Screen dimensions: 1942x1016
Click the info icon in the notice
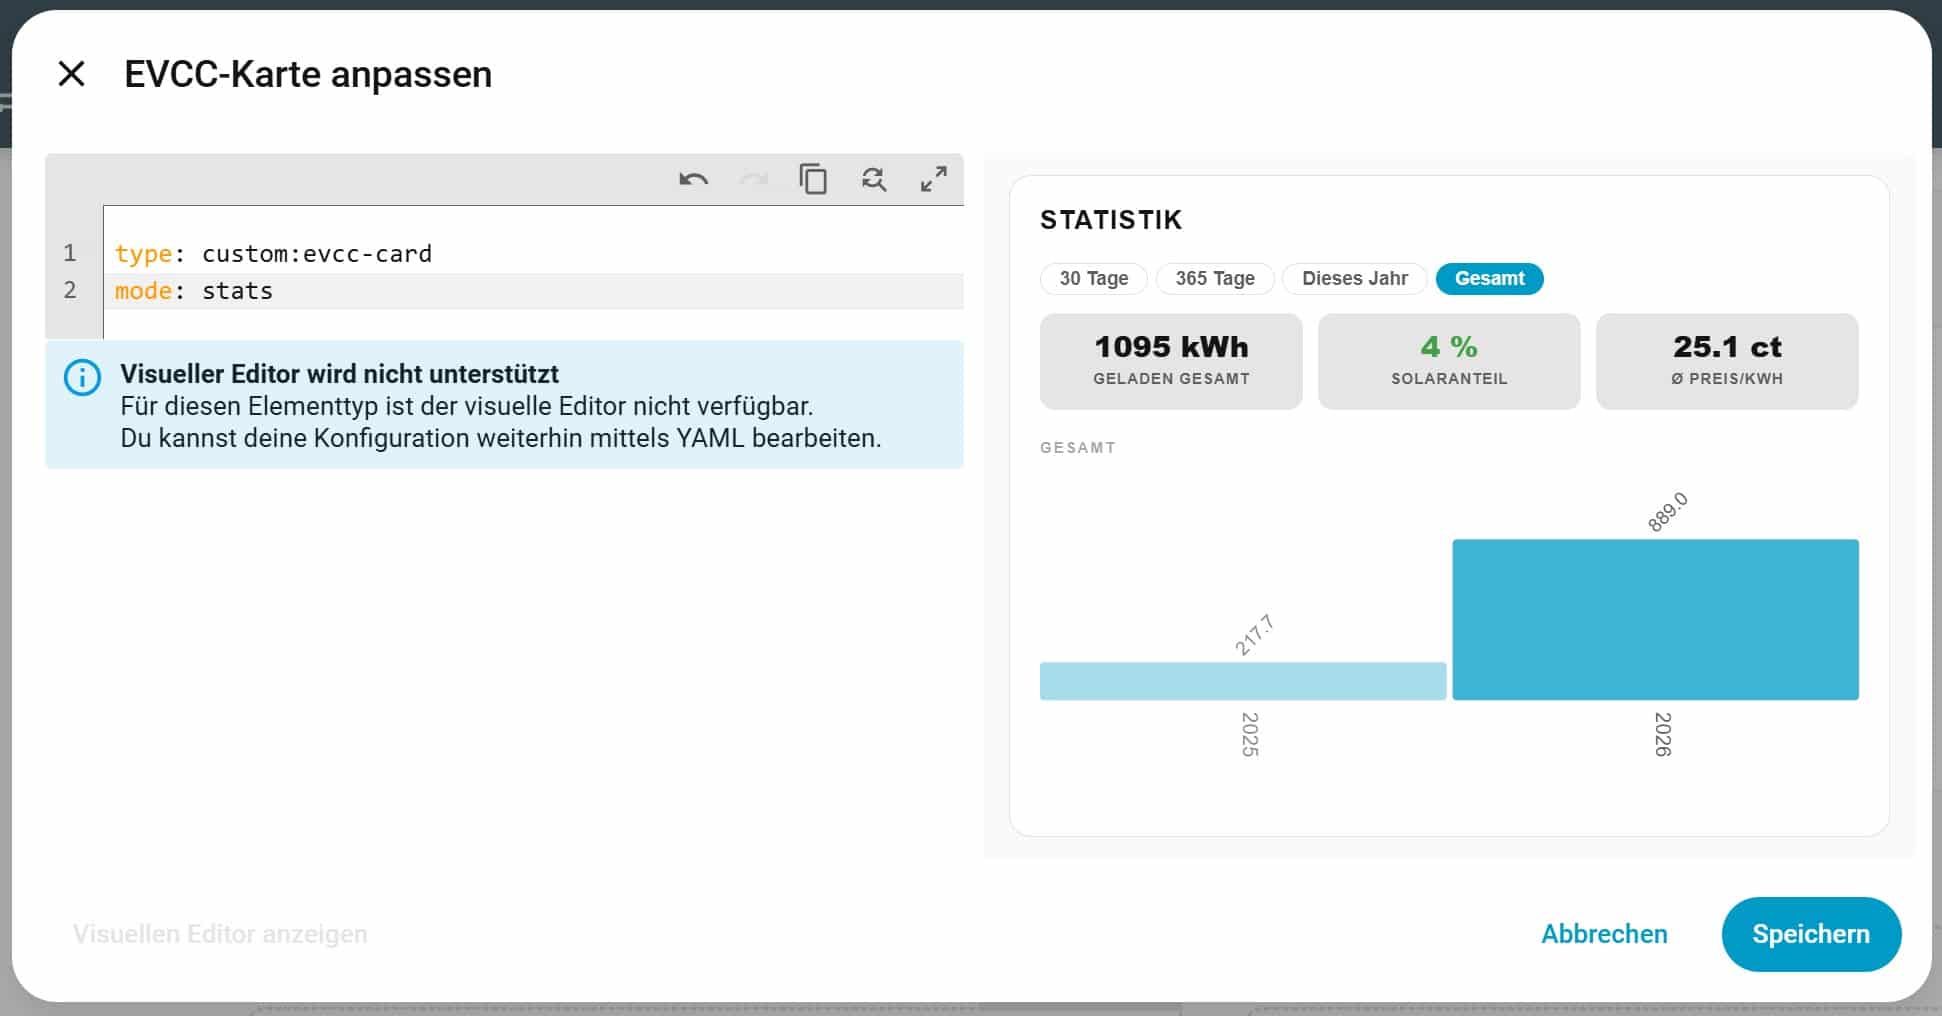[82, 378]
